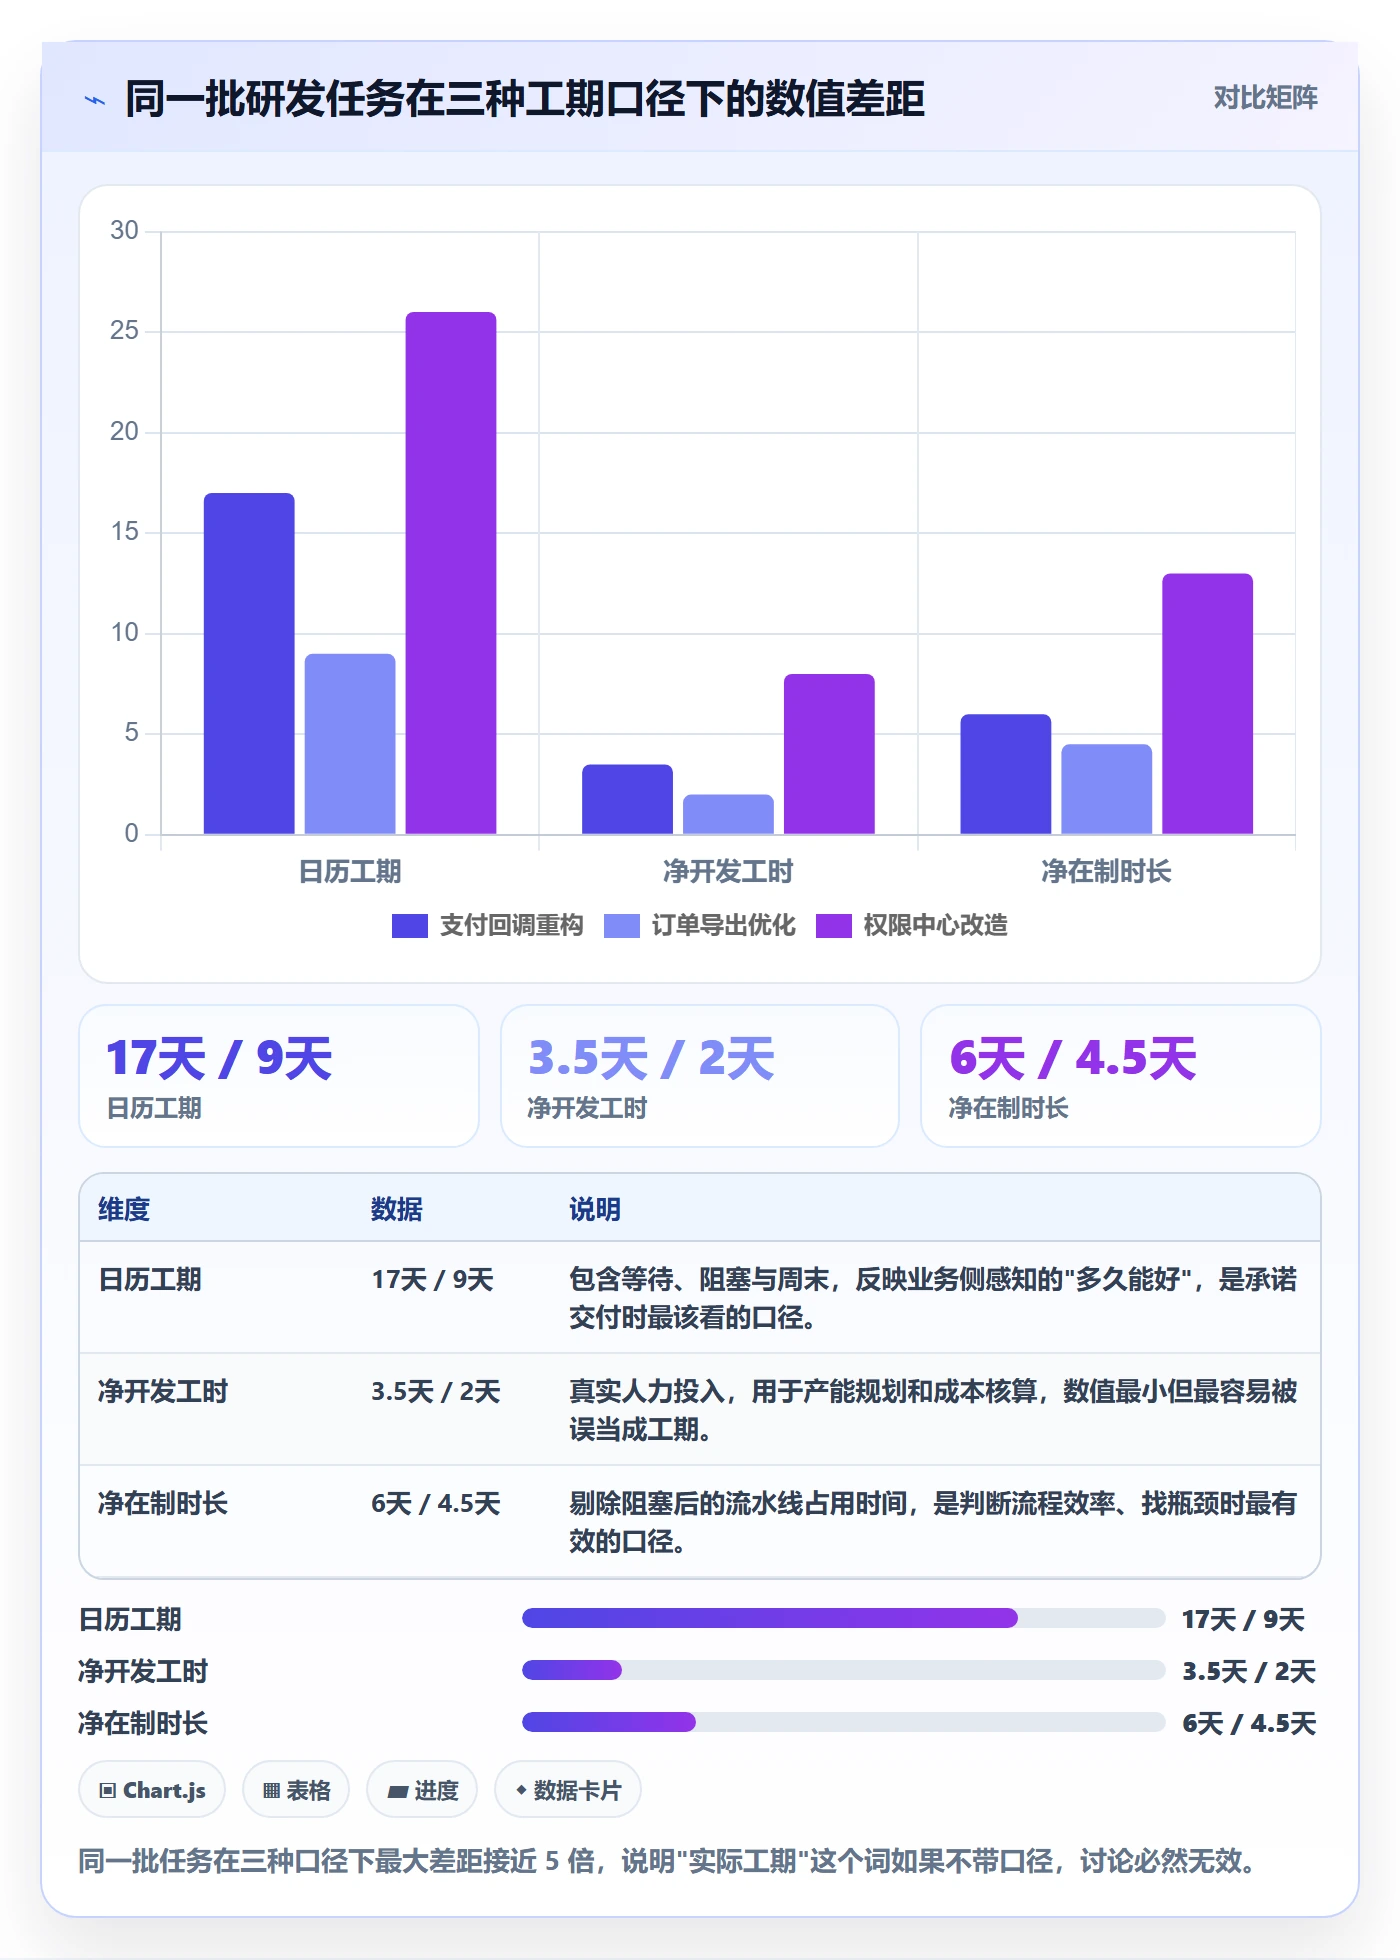Click the 对比矩阵 label in header
The height and width of the screenshot is (1960, 1400).
point(1265,97)
